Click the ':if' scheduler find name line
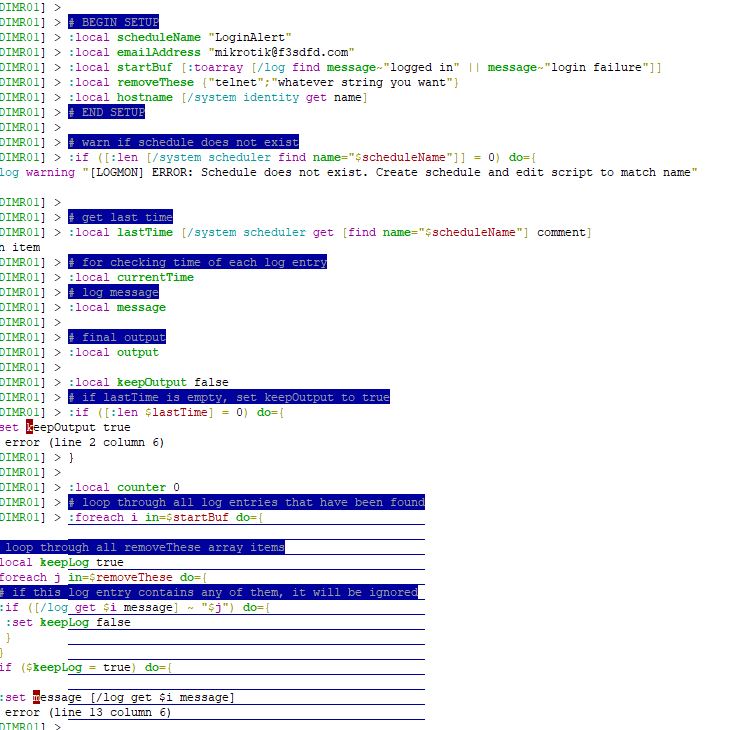 302,157
